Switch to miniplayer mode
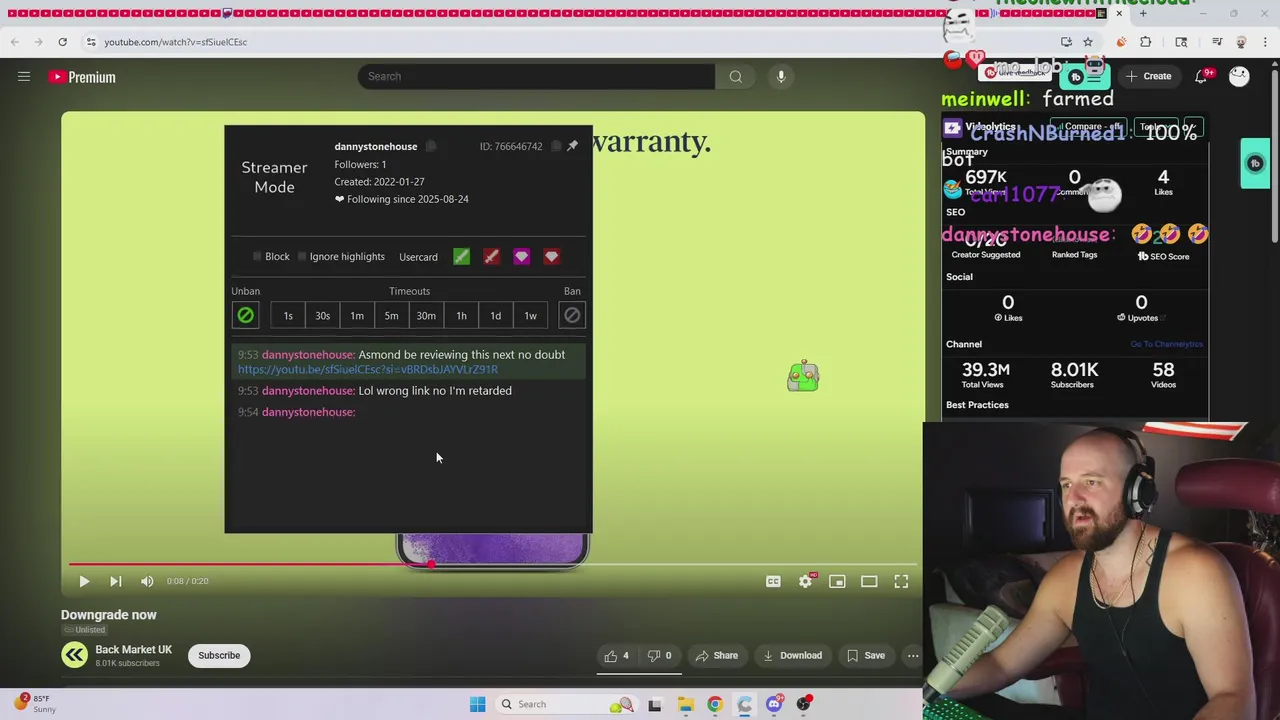 tap(837, 581)
